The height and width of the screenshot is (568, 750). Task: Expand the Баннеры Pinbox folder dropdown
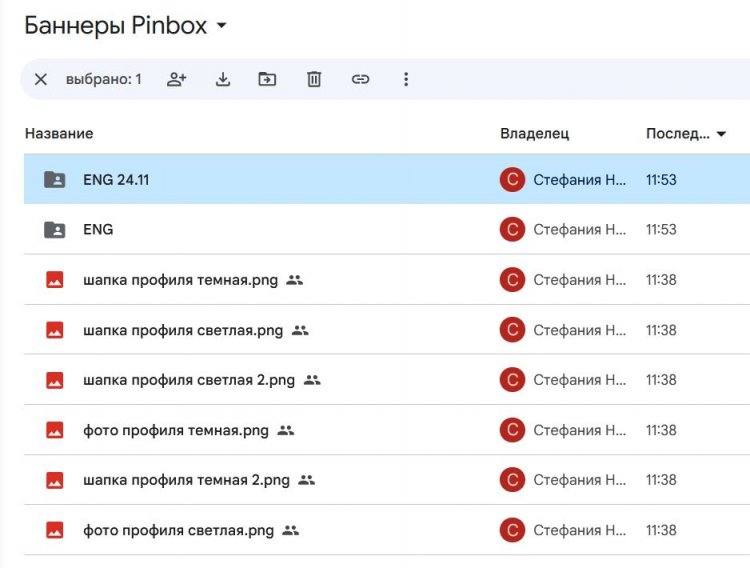221,26
